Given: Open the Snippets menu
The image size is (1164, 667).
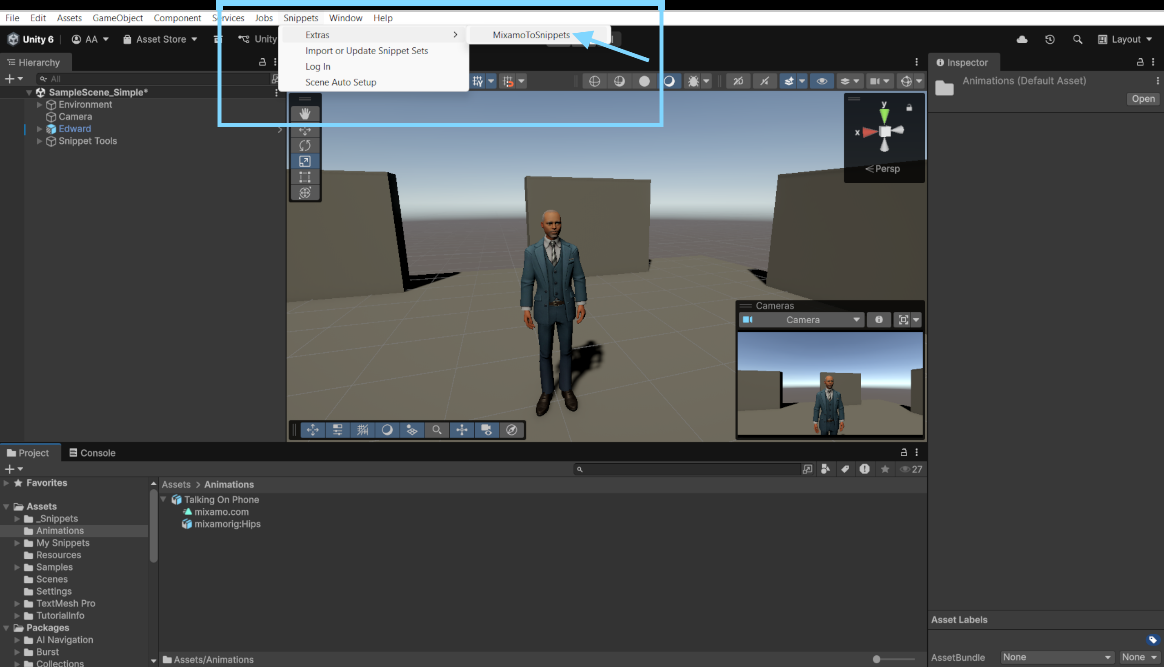Looking at the screenshot, I should tap(301, 18).
